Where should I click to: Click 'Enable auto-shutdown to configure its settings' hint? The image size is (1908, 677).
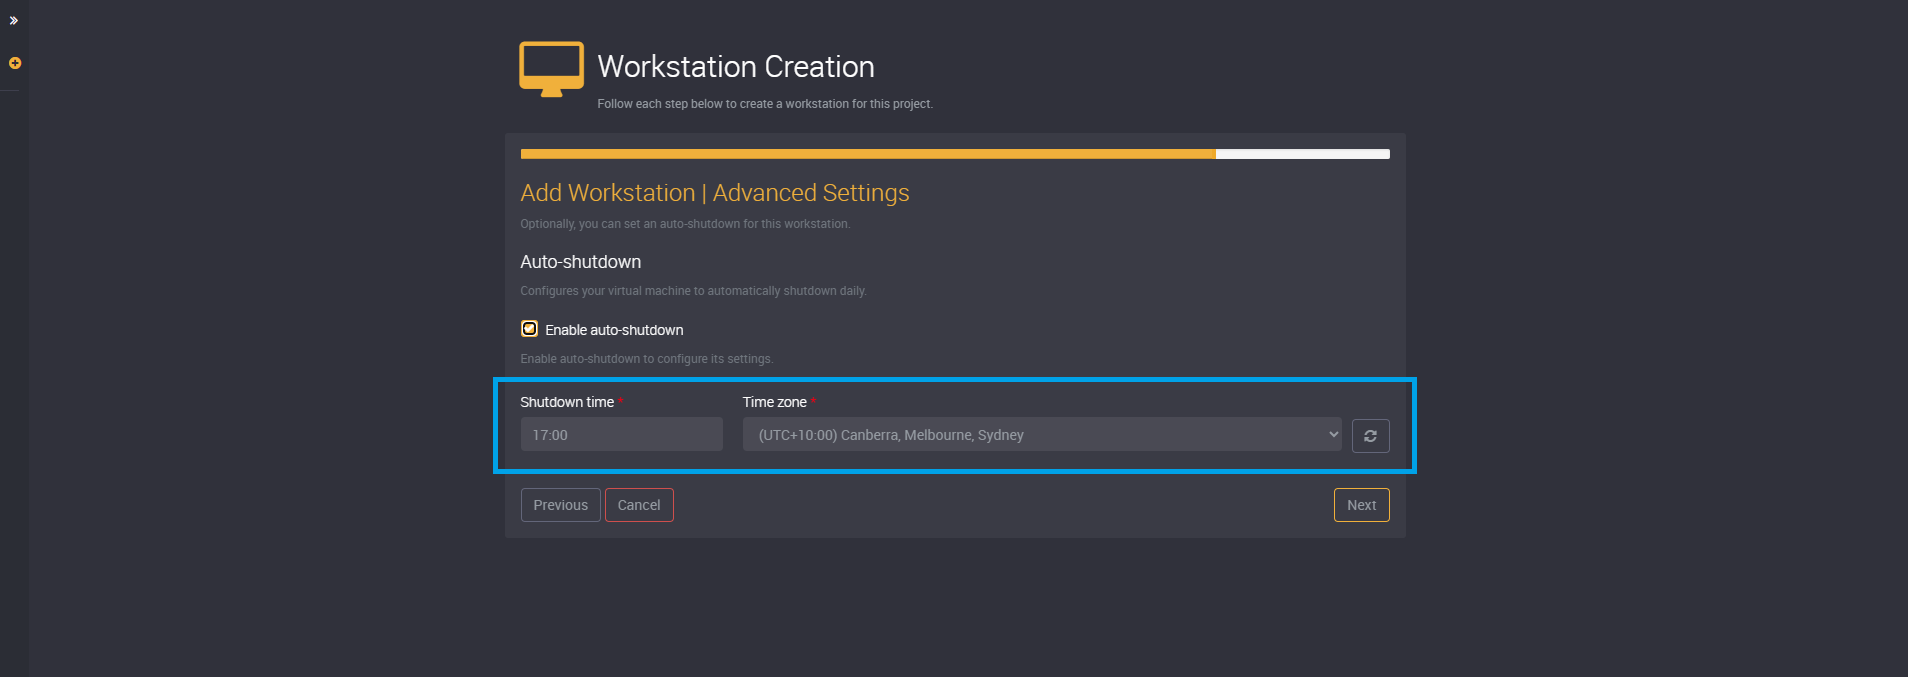point(646,359)
